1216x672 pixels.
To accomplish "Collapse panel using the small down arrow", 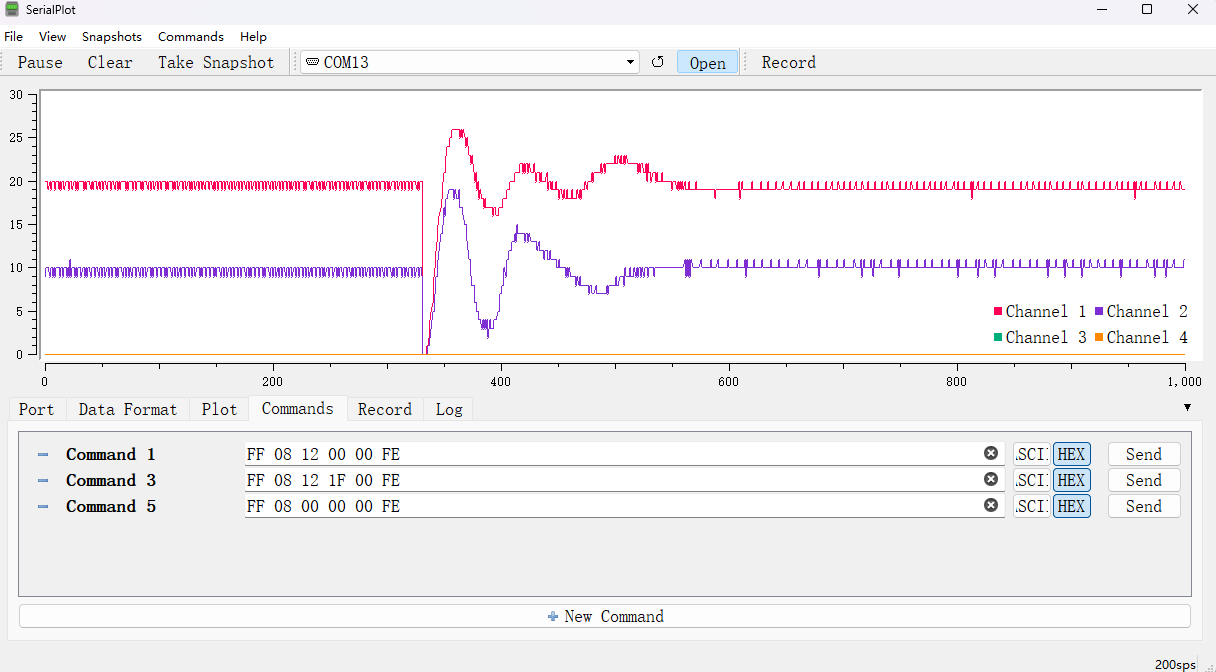I will 1187,407.
